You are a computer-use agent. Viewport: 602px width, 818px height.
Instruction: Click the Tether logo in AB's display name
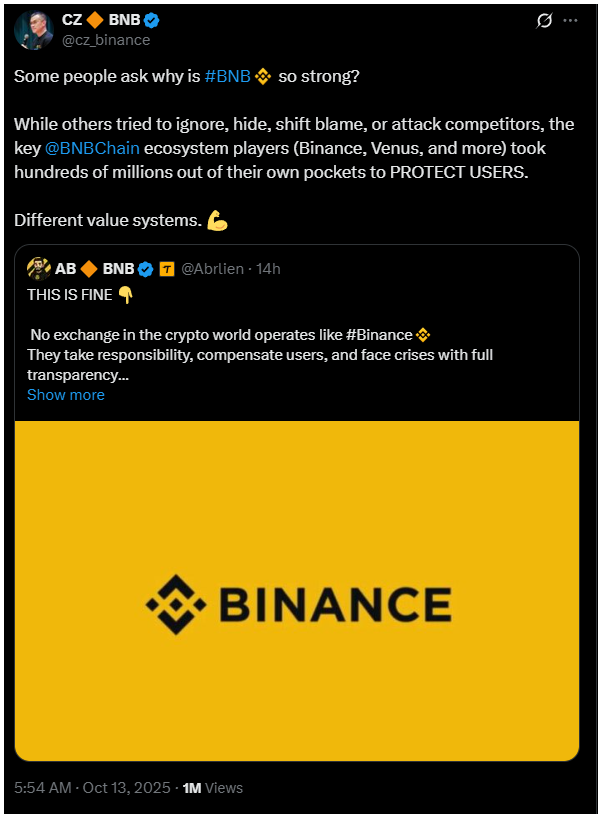coord(169,268)
